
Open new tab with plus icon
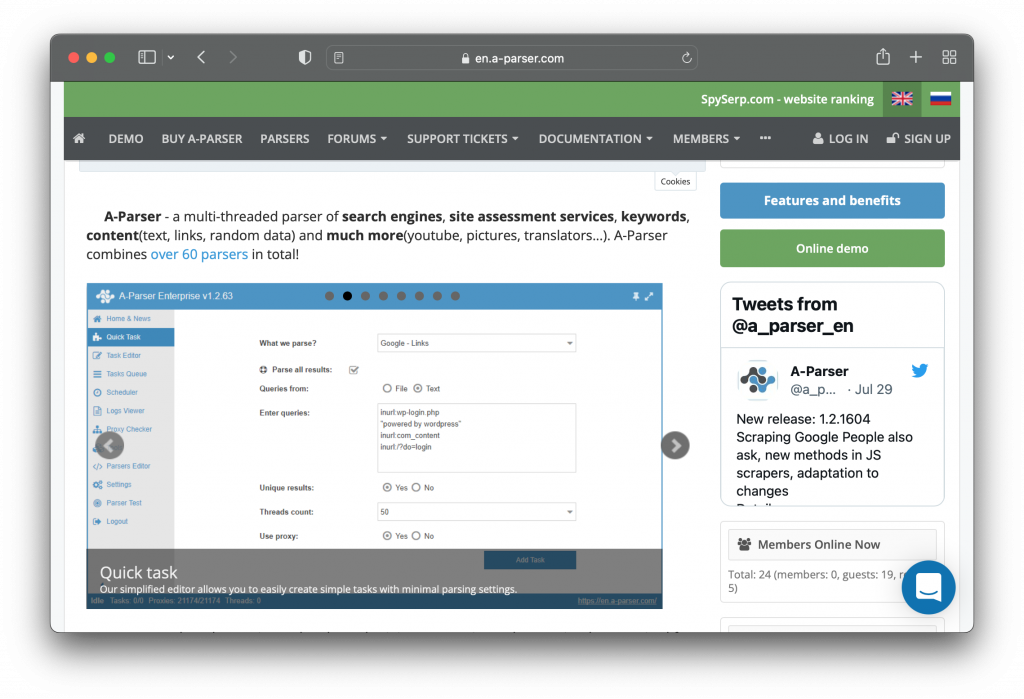coord(916,57)
